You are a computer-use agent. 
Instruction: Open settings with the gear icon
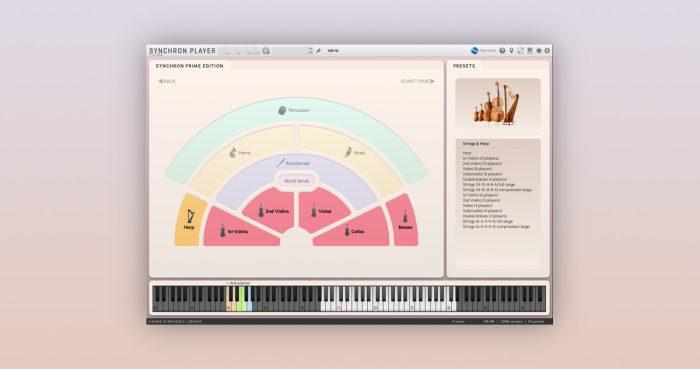[x=547, y=51]
